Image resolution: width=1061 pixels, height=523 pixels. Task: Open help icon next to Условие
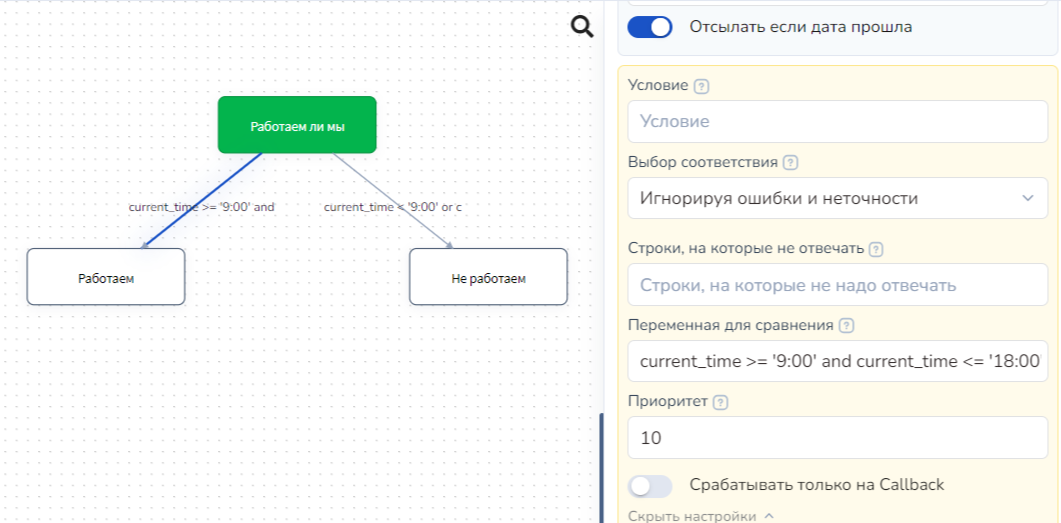[x=701, y=86]
